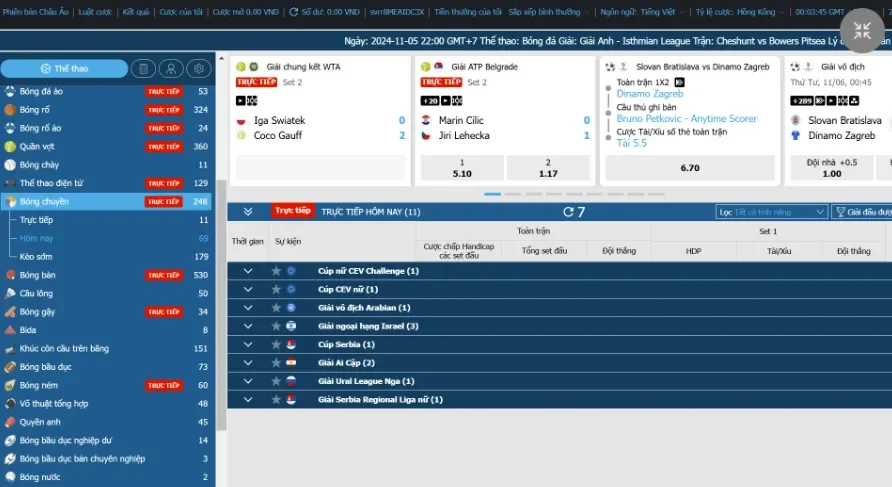Open the Lọc filter dropdown
This screenshot has width=892, height=487.
pyautogui.click(x=773, y=212)
